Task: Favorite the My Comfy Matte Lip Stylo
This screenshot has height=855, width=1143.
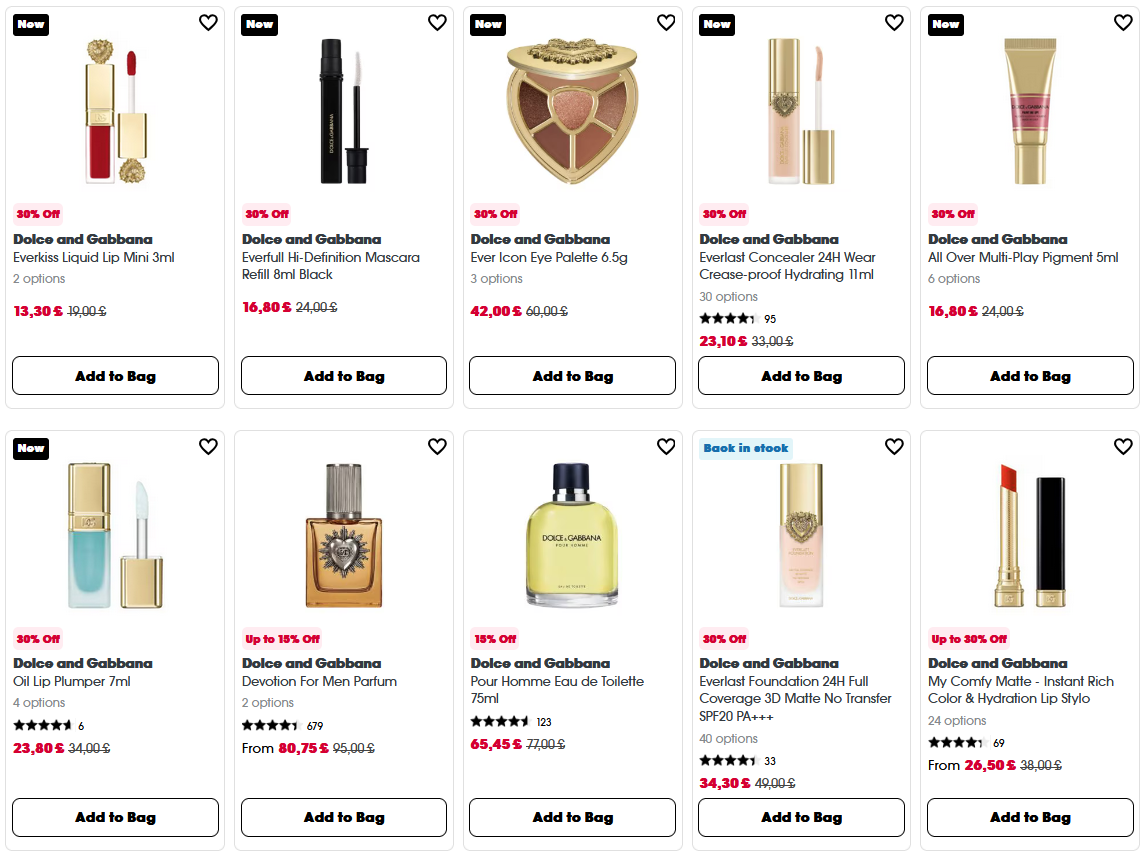Action: click(x=1123, y=447)
